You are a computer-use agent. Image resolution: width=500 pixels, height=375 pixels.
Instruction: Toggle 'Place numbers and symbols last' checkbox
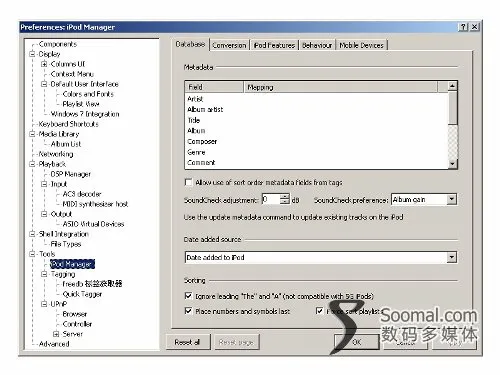tap(189, 311)
